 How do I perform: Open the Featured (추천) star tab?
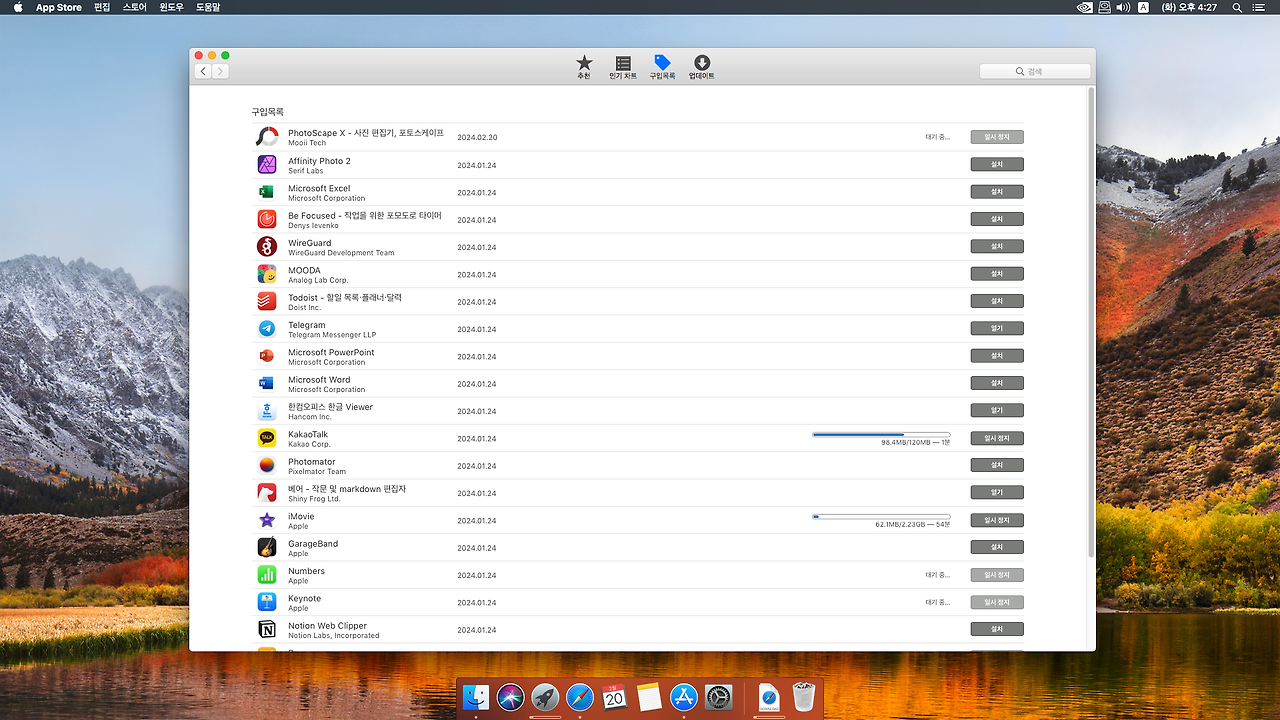(584, 67)
